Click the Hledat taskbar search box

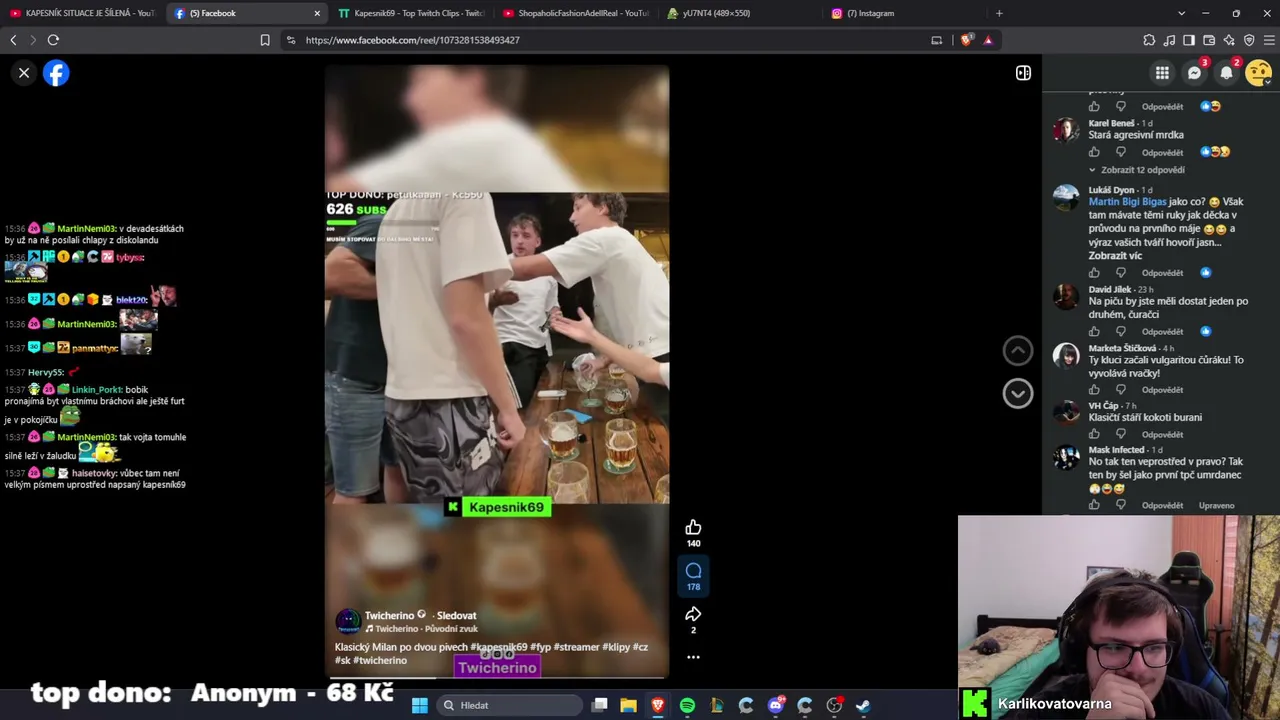coord(509,705)
